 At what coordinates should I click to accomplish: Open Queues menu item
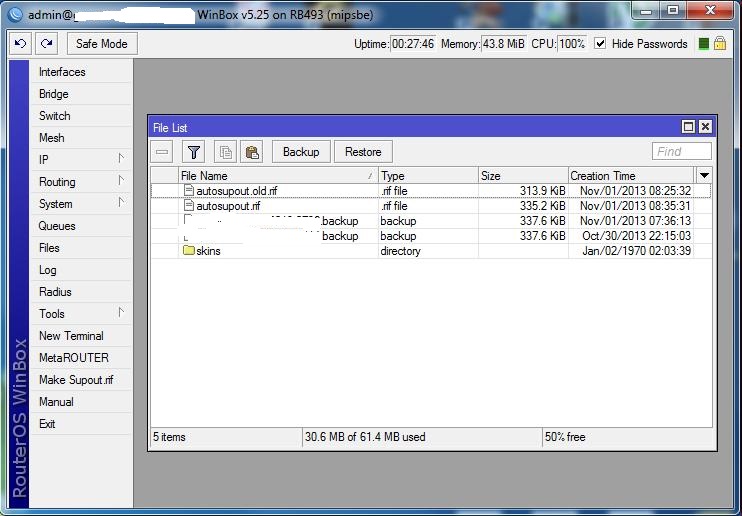point(81,226)
